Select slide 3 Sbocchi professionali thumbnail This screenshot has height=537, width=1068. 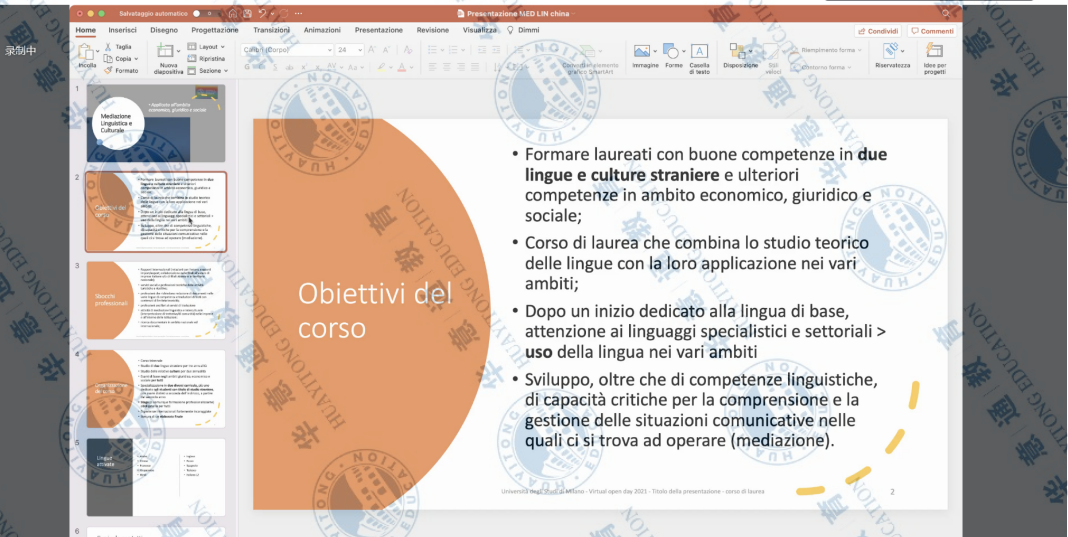[156, 301]
